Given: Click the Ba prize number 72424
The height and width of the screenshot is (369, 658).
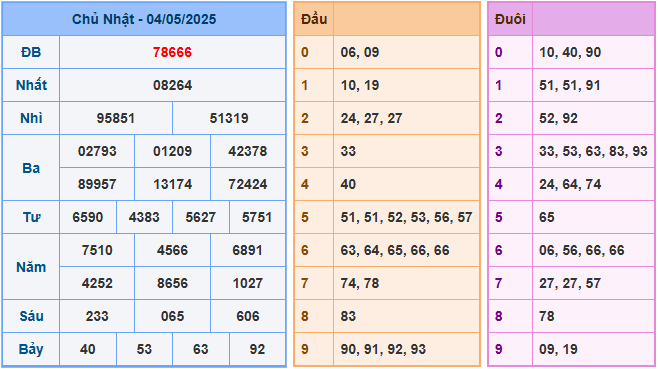Looking at the screenshot, I should pyautogui.click(x=248, y=184).
